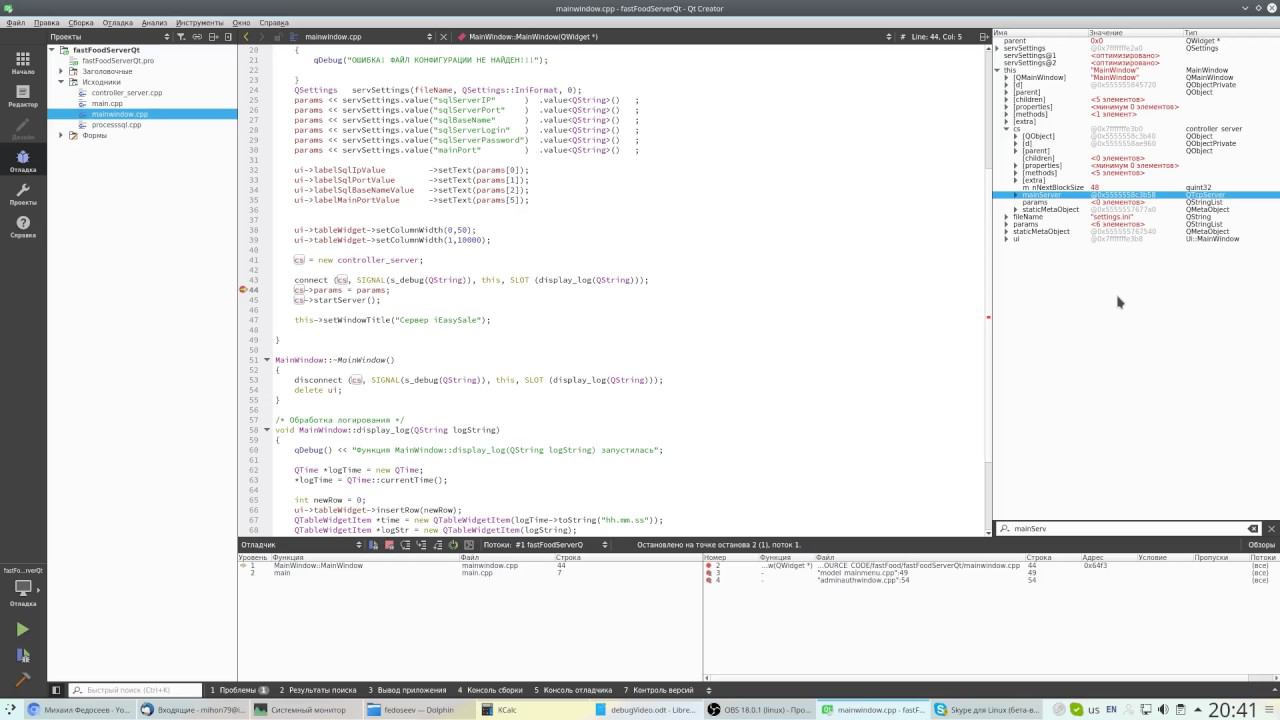The height and width of the screenshot is (720, 1280).
Task: Click the filter icon in Projects panel
Action: (x=181, y=37)
